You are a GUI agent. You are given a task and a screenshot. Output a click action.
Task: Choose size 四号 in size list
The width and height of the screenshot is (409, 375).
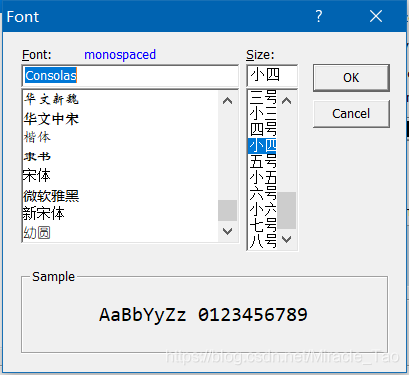tap(263, 129)
